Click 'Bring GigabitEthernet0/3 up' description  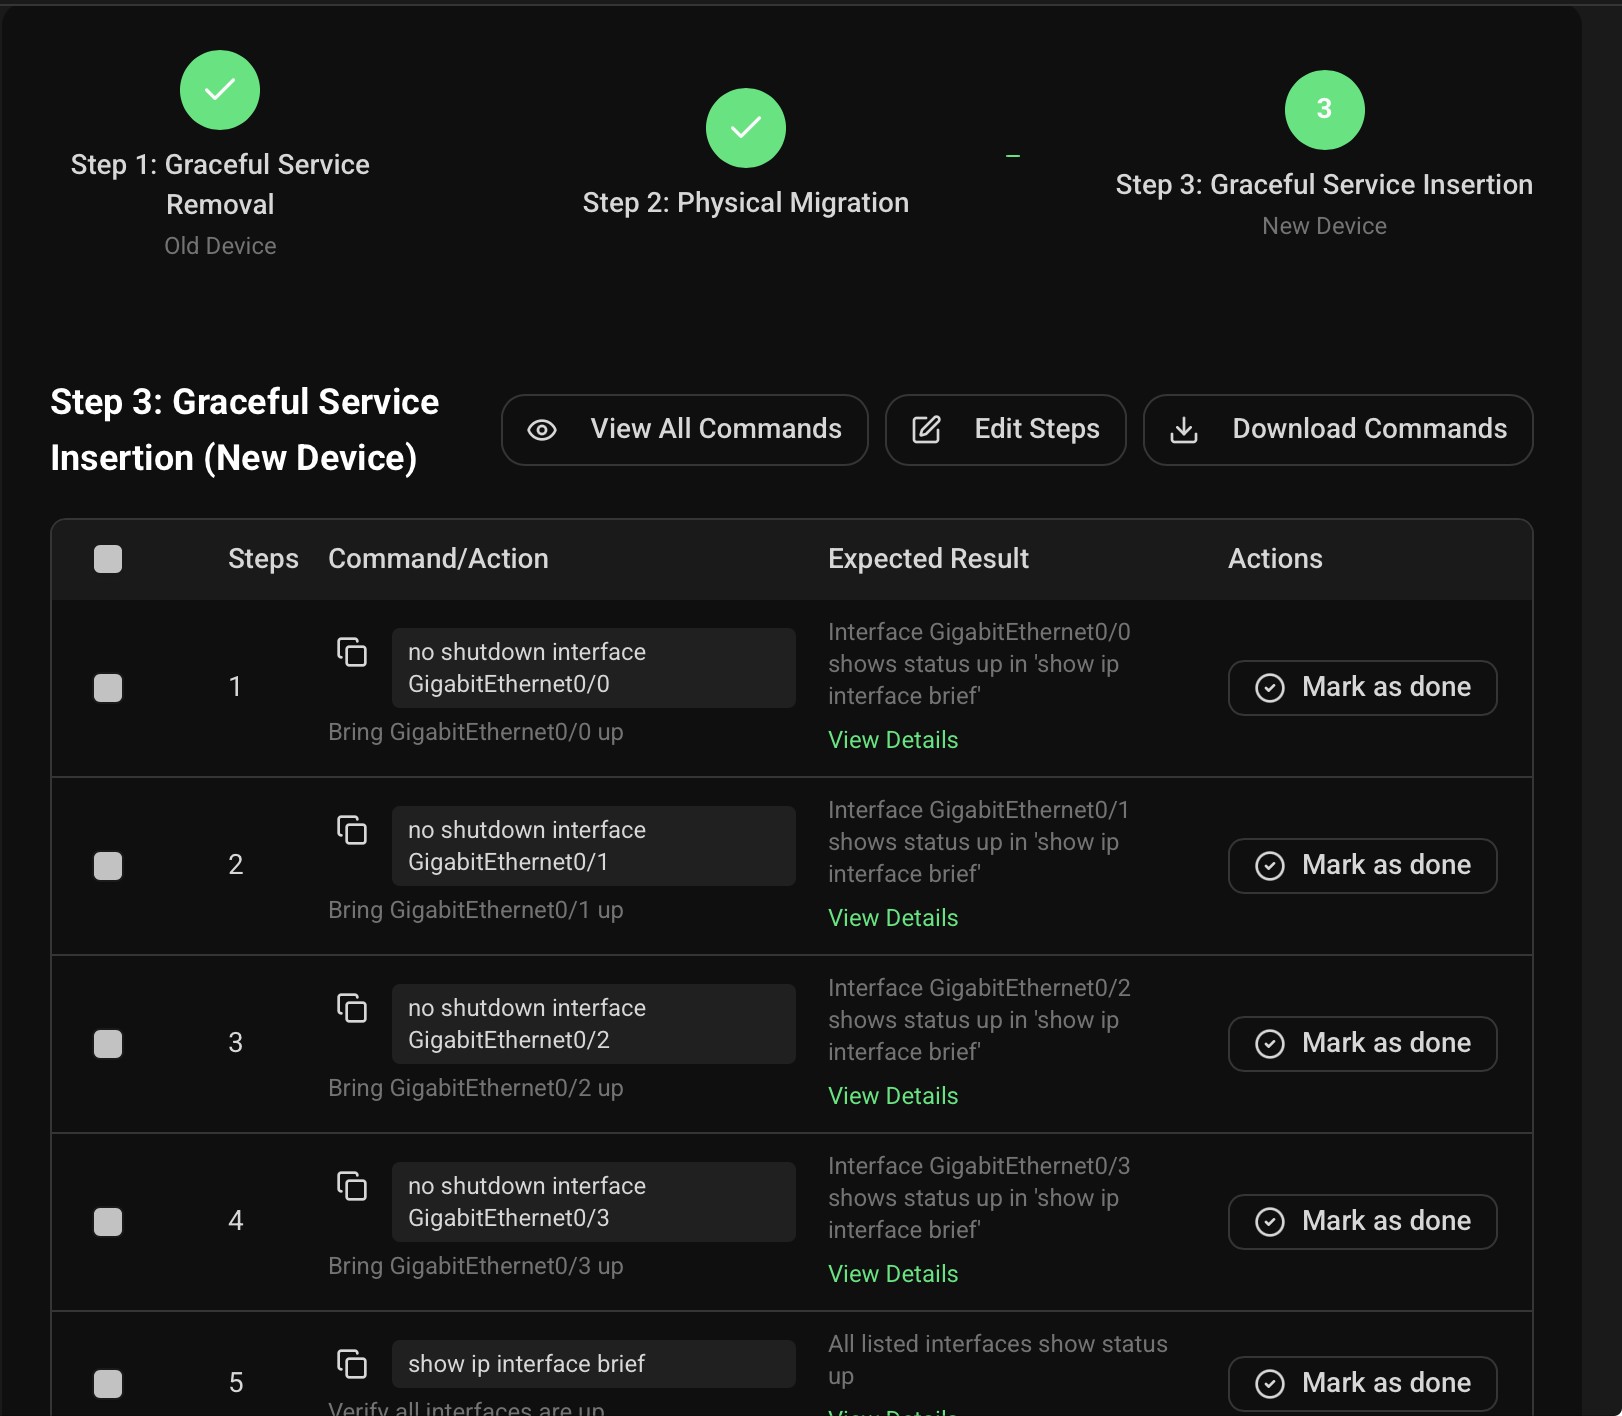click(476, 1266)
